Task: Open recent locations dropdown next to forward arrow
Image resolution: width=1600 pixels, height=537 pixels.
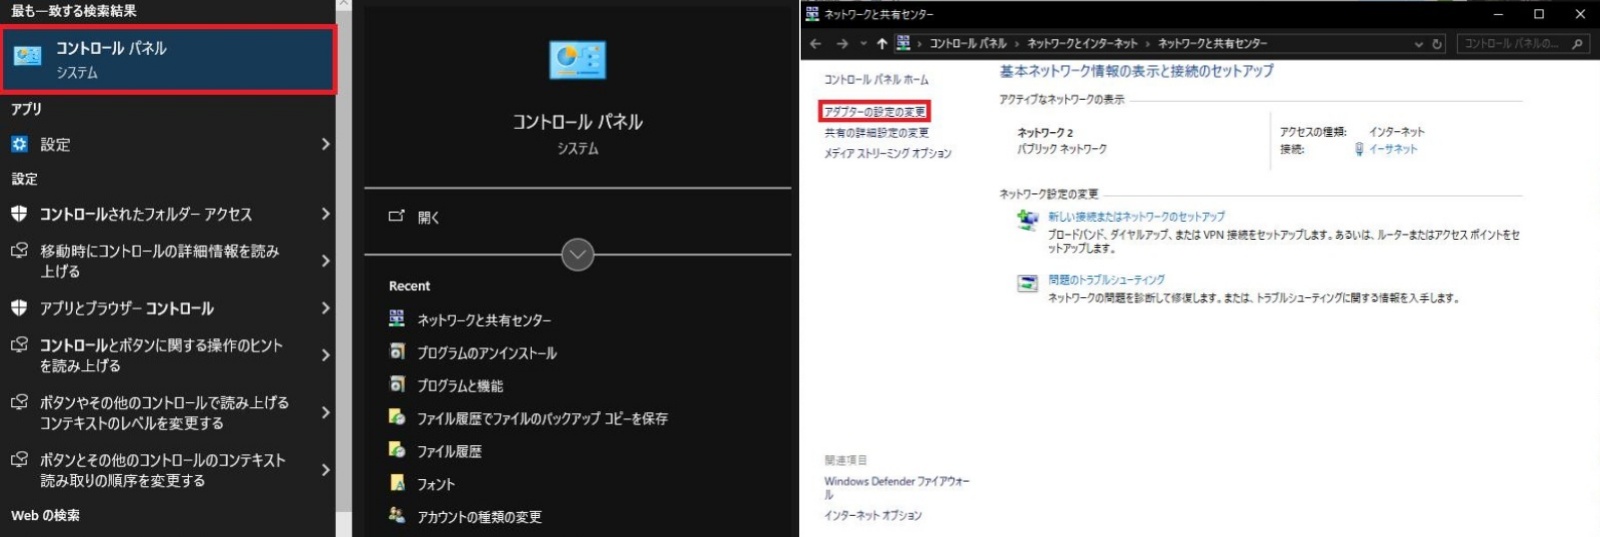Action: tap(863, 44)
